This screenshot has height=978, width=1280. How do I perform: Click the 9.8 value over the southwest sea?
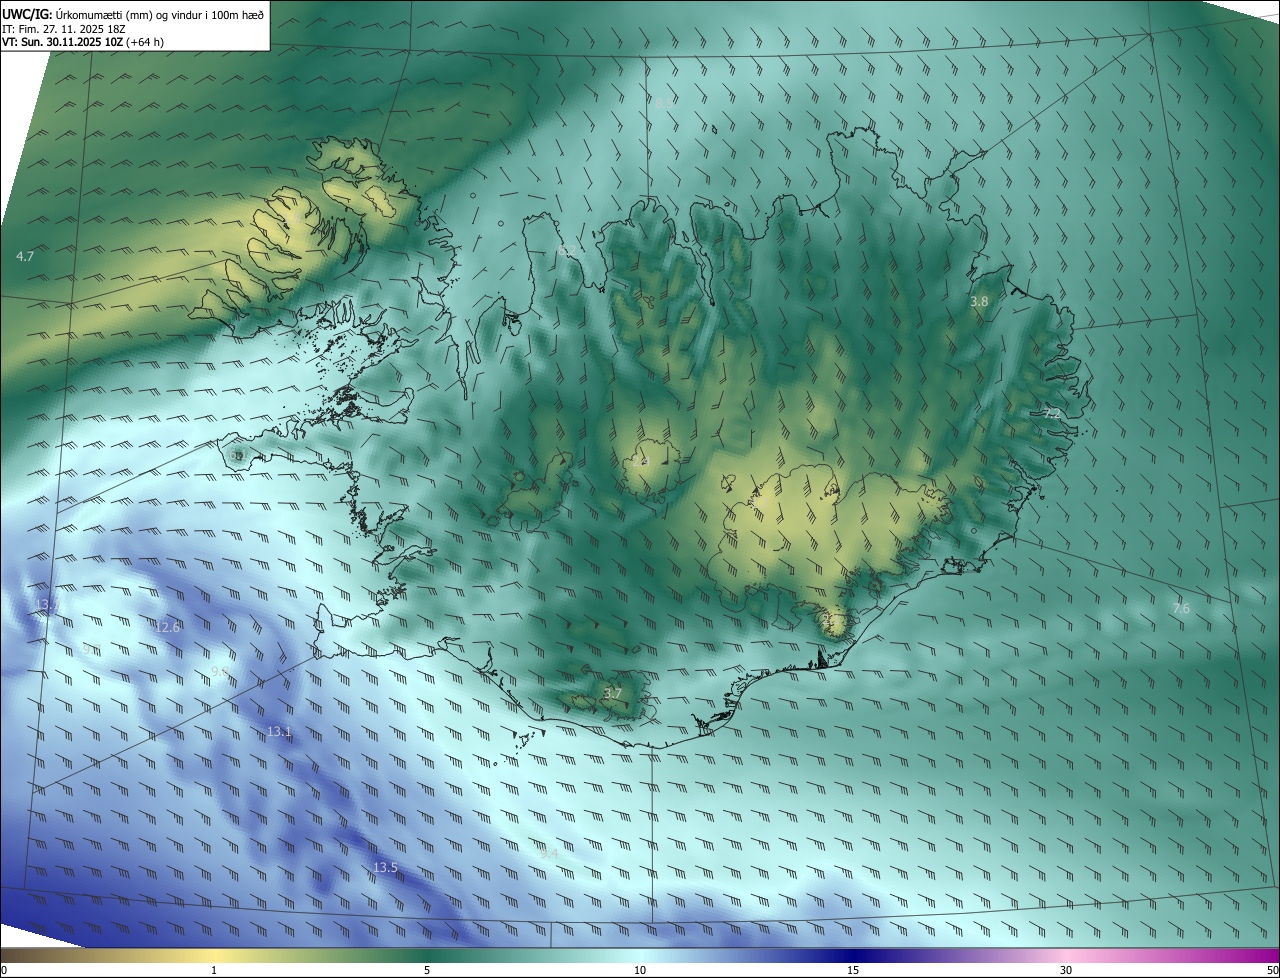[x=220, y=672]
